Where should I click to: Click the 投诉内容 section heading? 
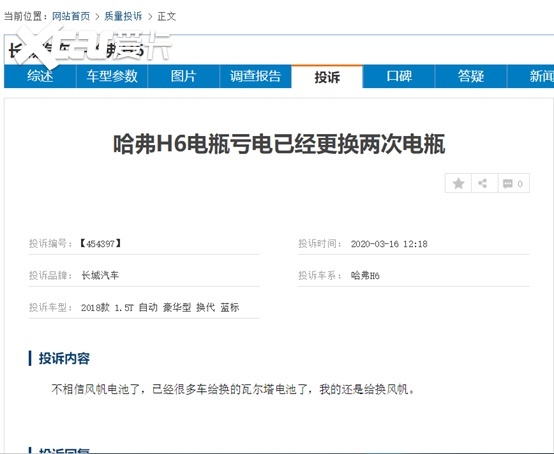[x=64, y=358]
